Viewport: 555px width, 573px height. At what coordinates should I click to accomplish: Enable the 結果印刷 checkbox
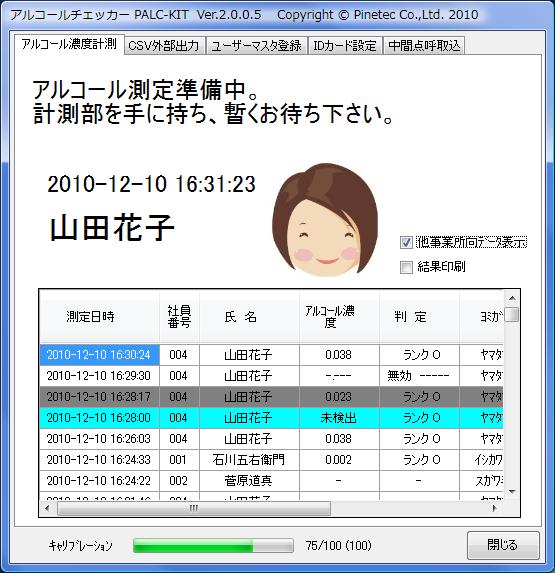click(406, 267)
